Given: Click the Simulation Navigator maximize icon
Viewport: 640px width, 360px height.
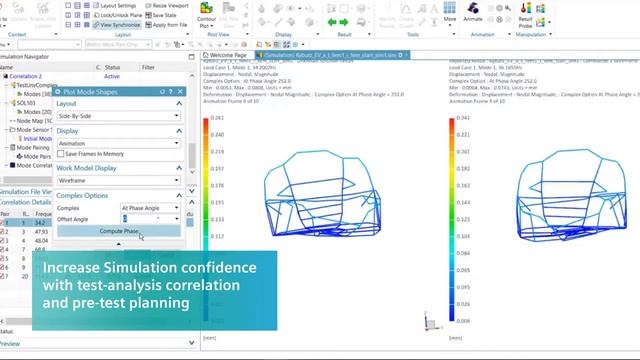Looking at the screenshot, I should click(191, 57).
